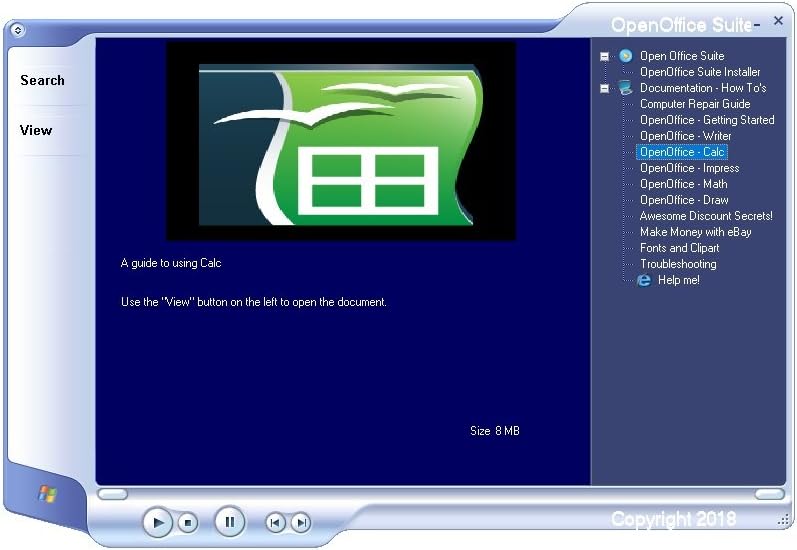Click the Calc spreadsheet logo image
The width and height of the screenshot is (797, 550).
point(341,140)
